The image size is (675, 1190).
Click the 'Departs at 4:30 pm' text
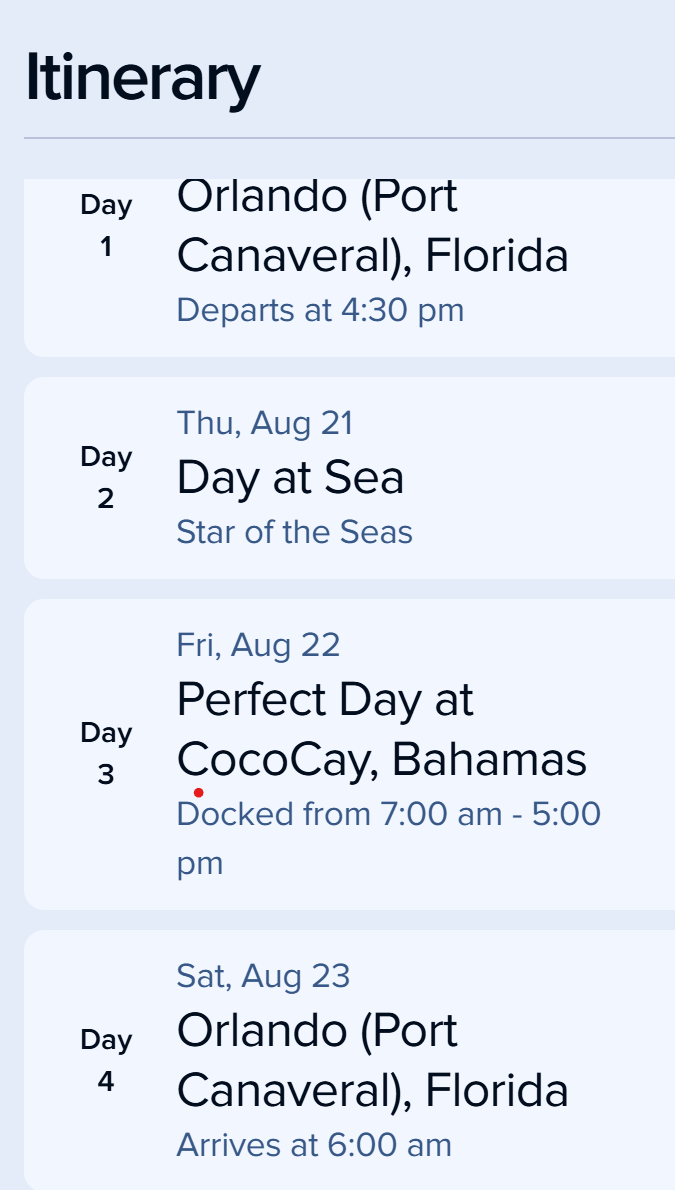(x=320, y=310)
